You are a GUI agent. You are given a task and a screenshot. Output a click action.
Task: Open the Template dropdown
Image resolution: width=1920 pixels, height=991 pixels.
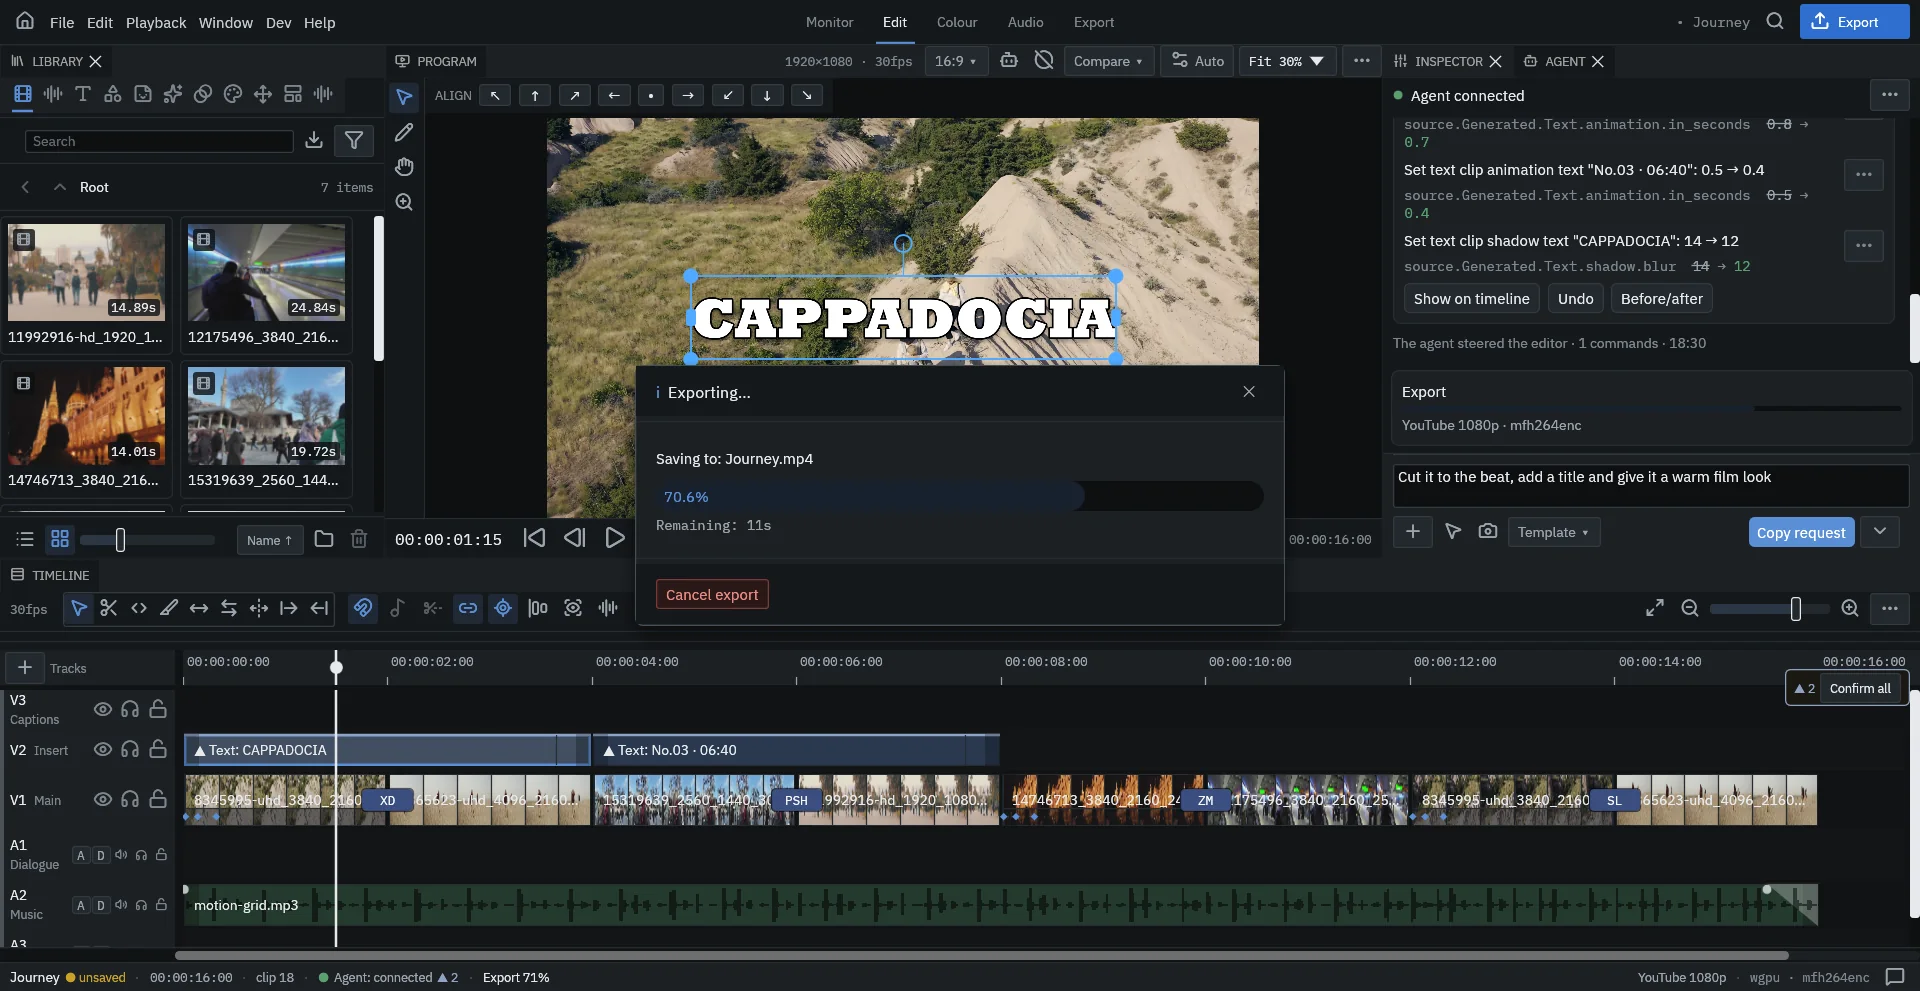pyautogui.click(x=1553, y=532)
